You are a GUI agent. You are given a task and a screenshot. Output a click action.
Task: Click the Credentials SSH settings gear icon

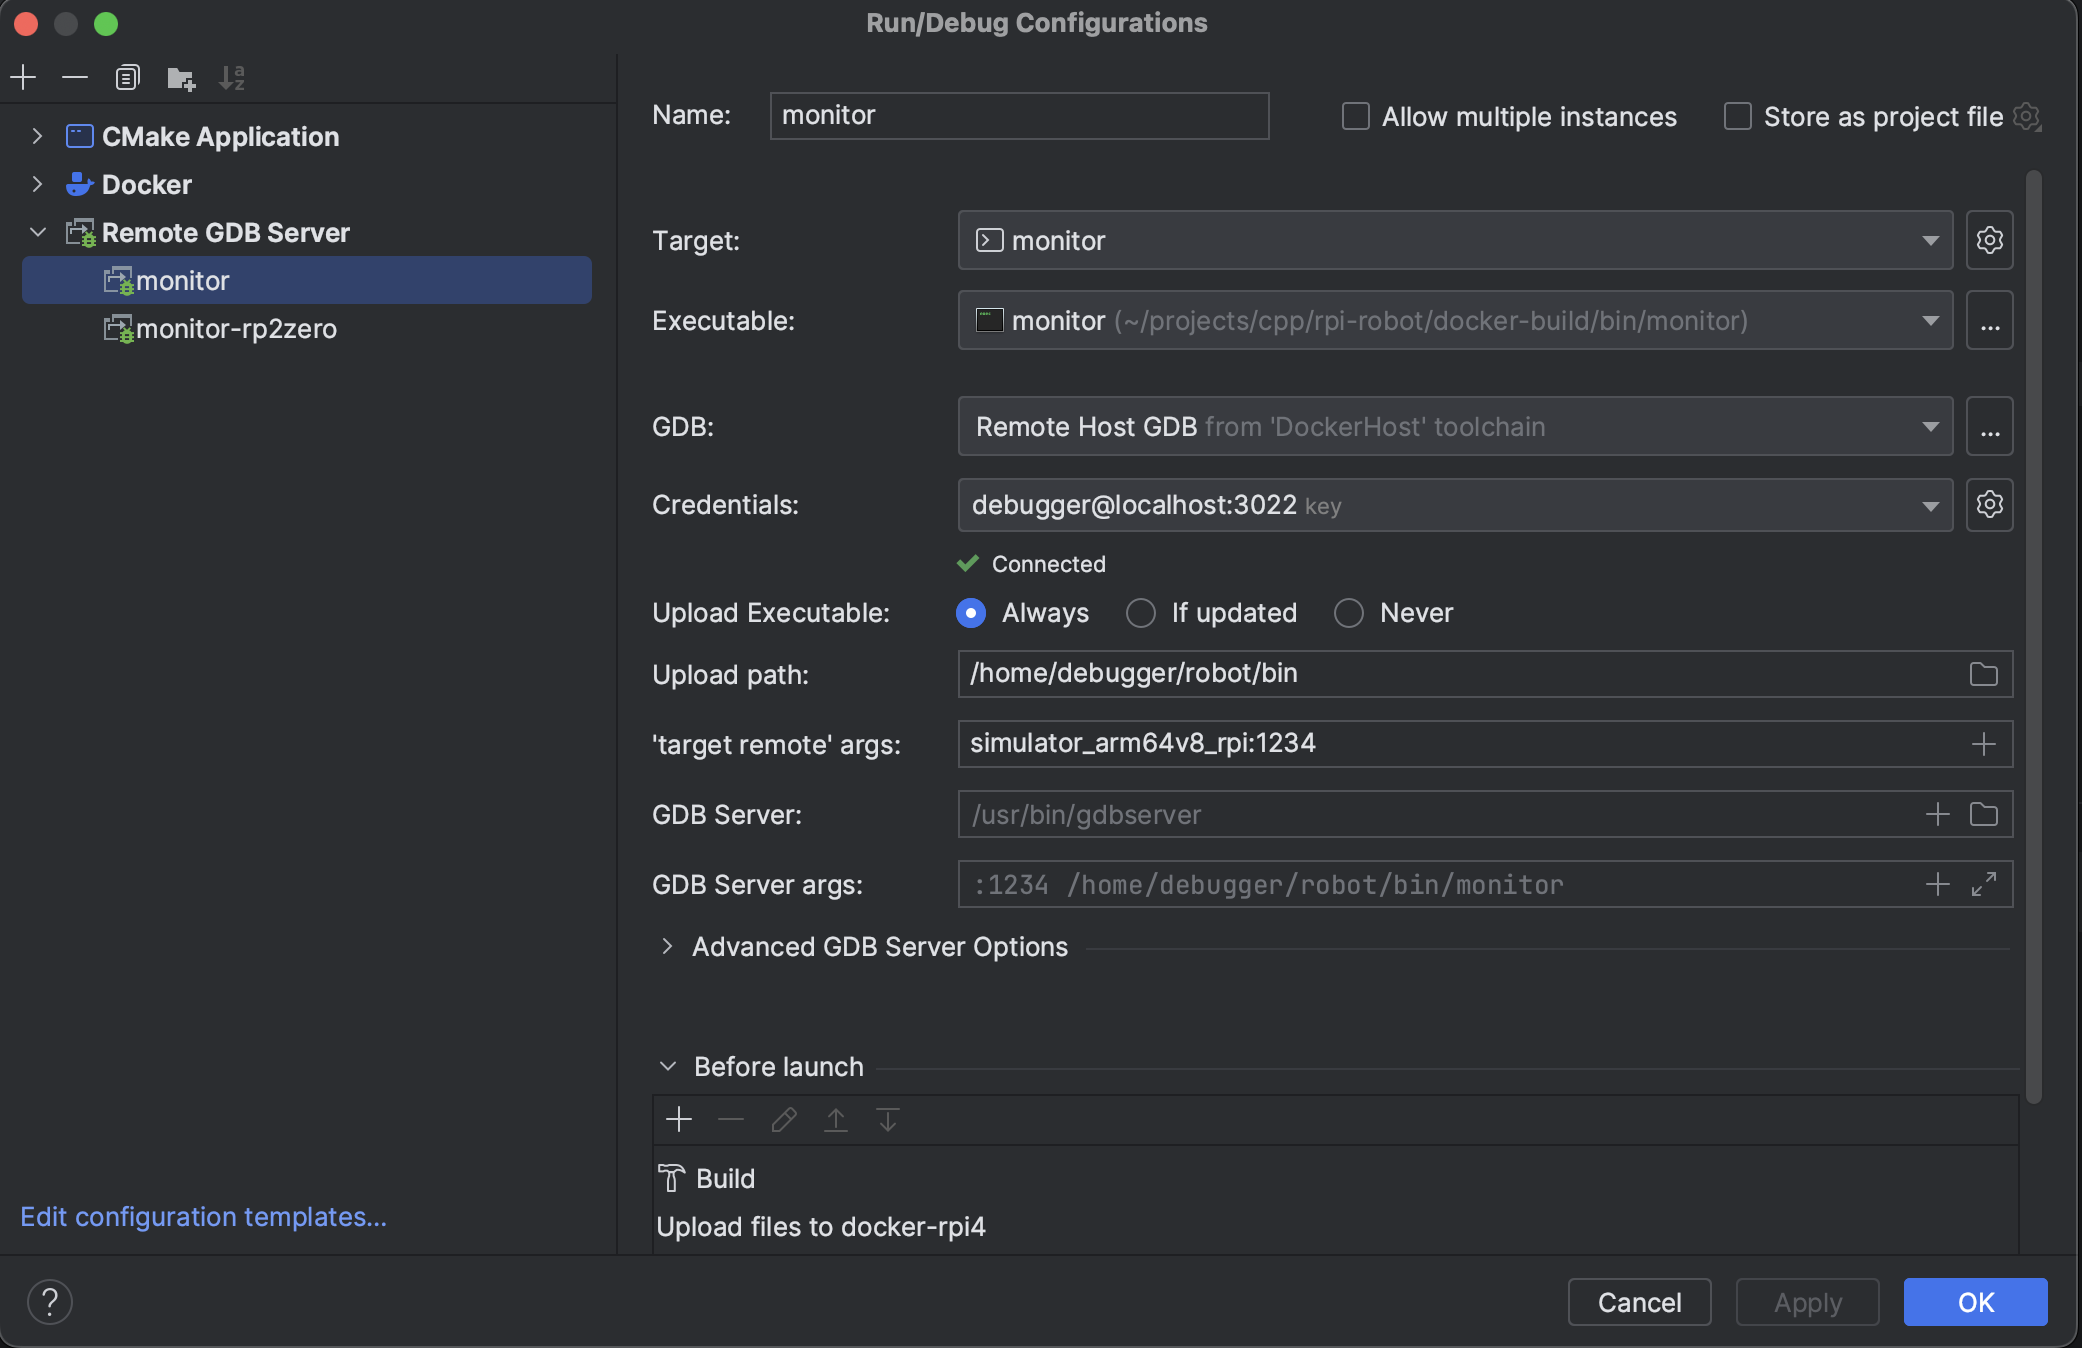(1989, 504)
